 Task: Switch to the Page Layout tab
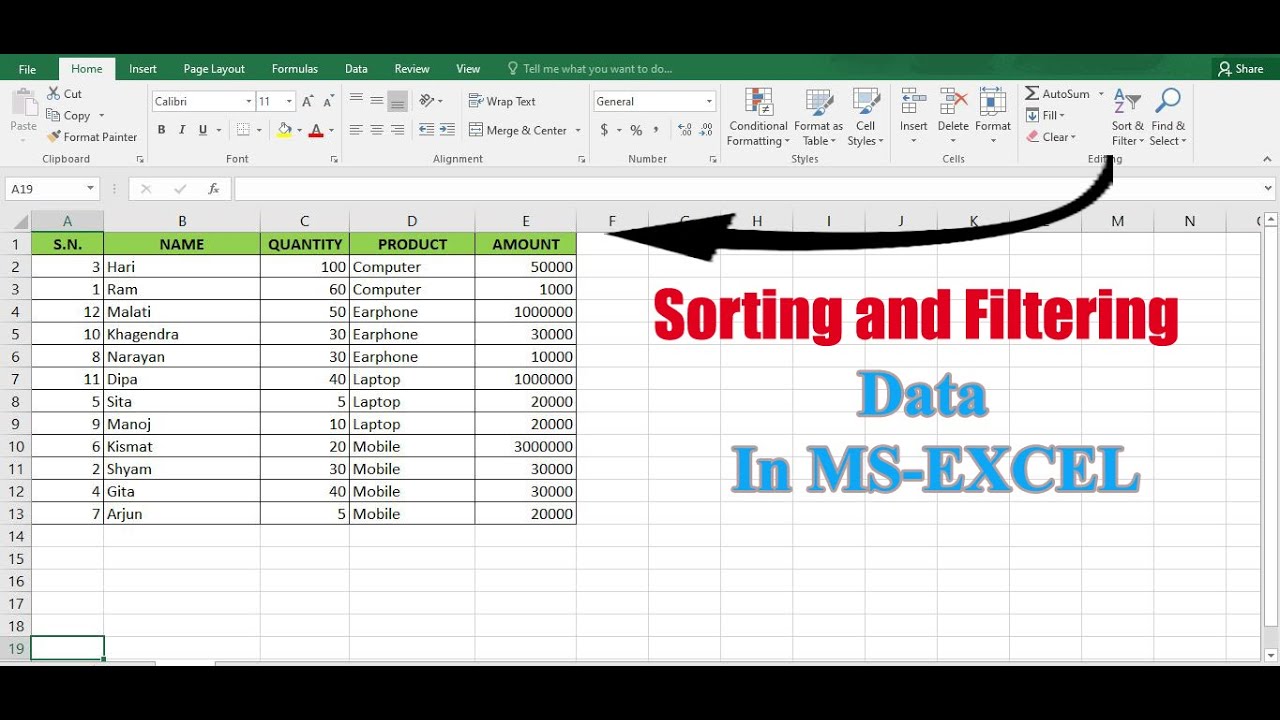214,69
